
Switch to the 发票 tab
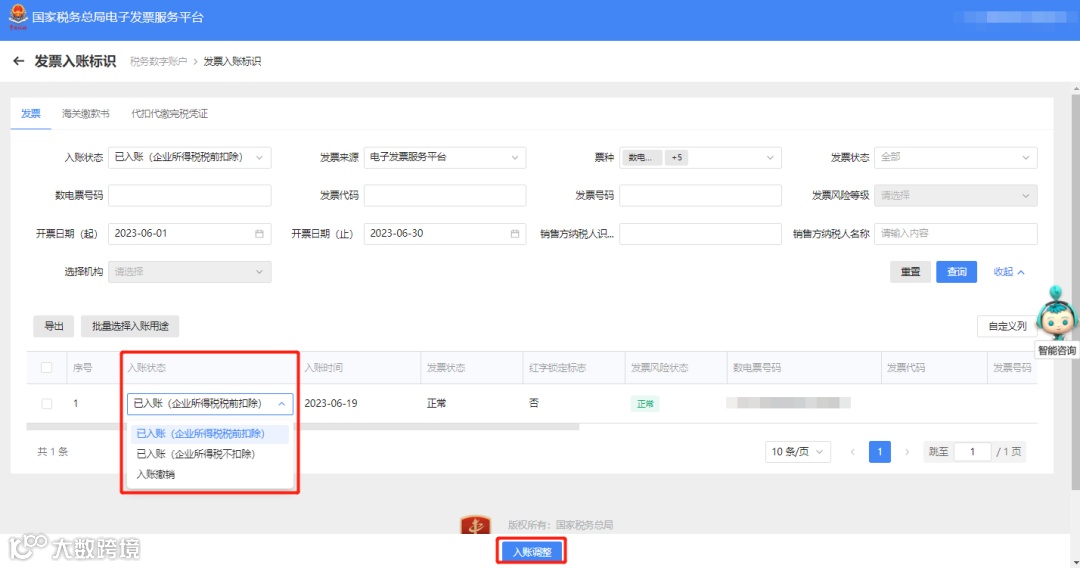[30, 114]
